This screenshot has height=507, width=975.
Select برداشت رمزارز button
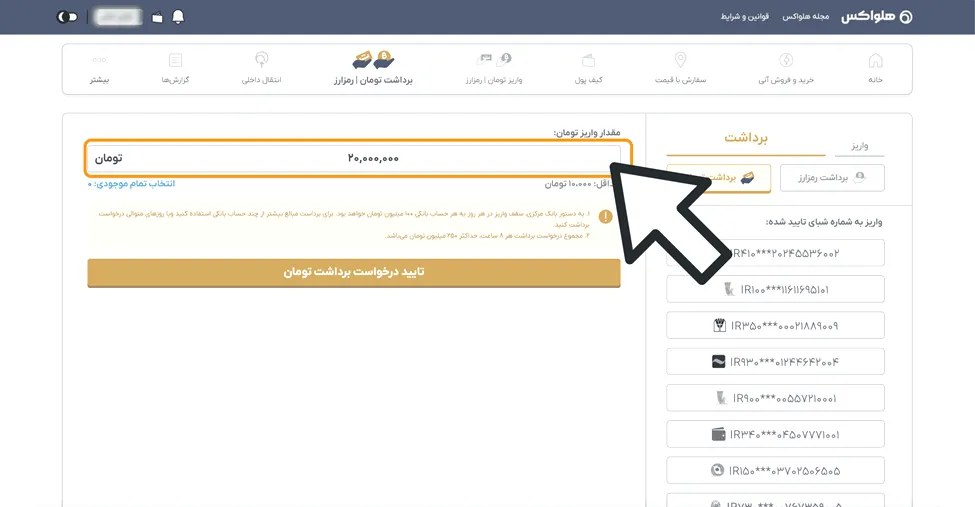[x=832, y=178]
